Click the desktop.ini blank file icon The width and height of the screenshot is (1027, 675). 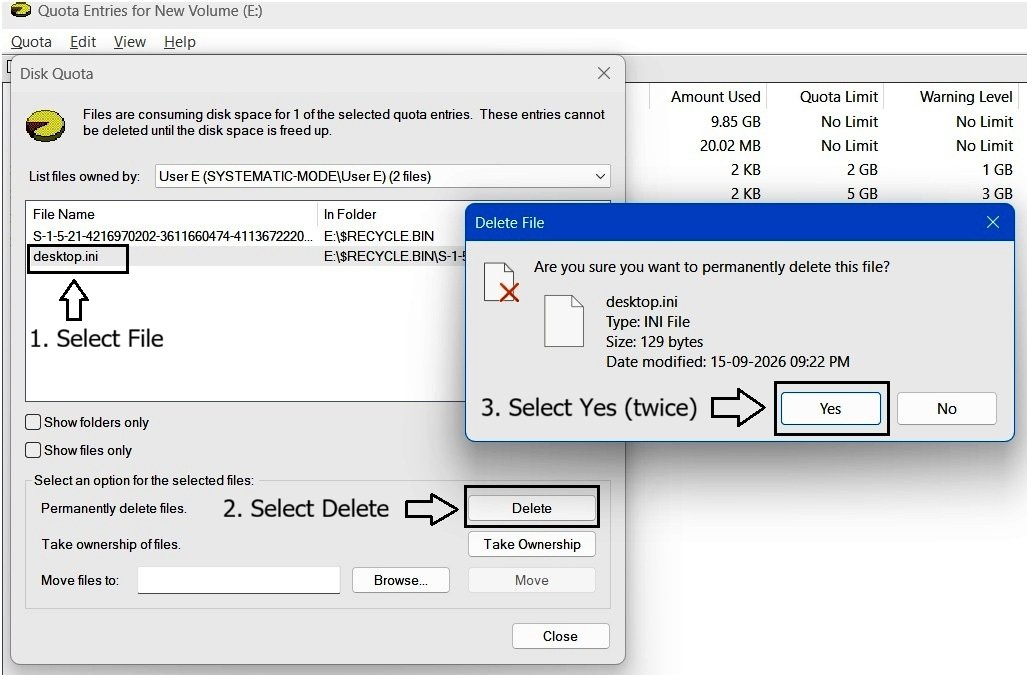point(564,321)
